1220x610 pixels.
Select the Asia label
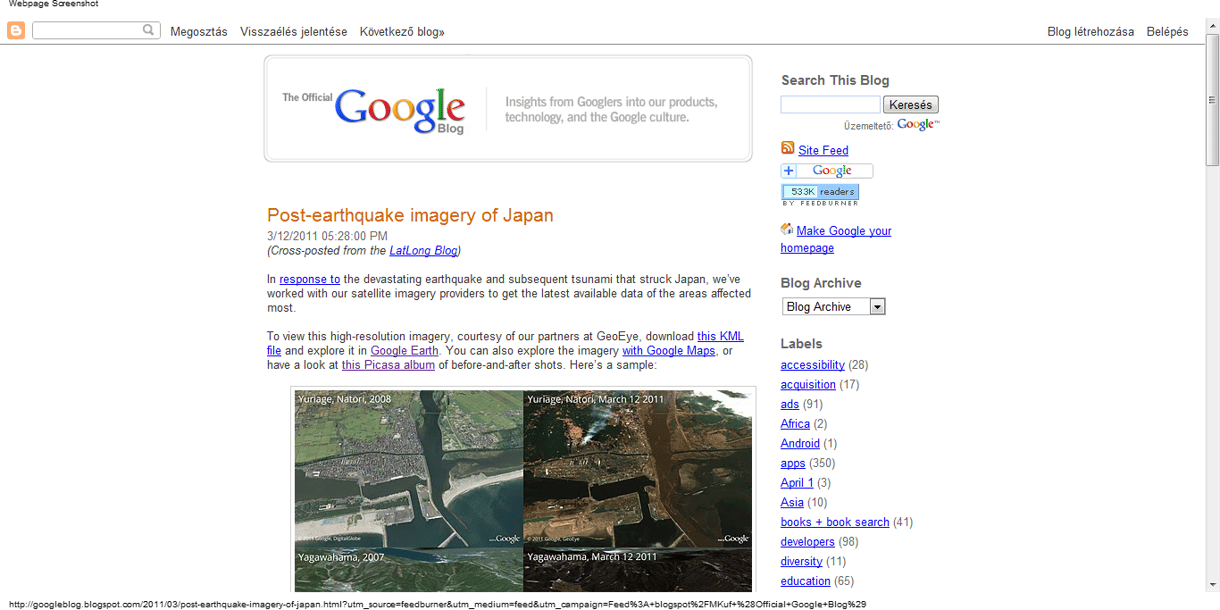pos(792,502)
